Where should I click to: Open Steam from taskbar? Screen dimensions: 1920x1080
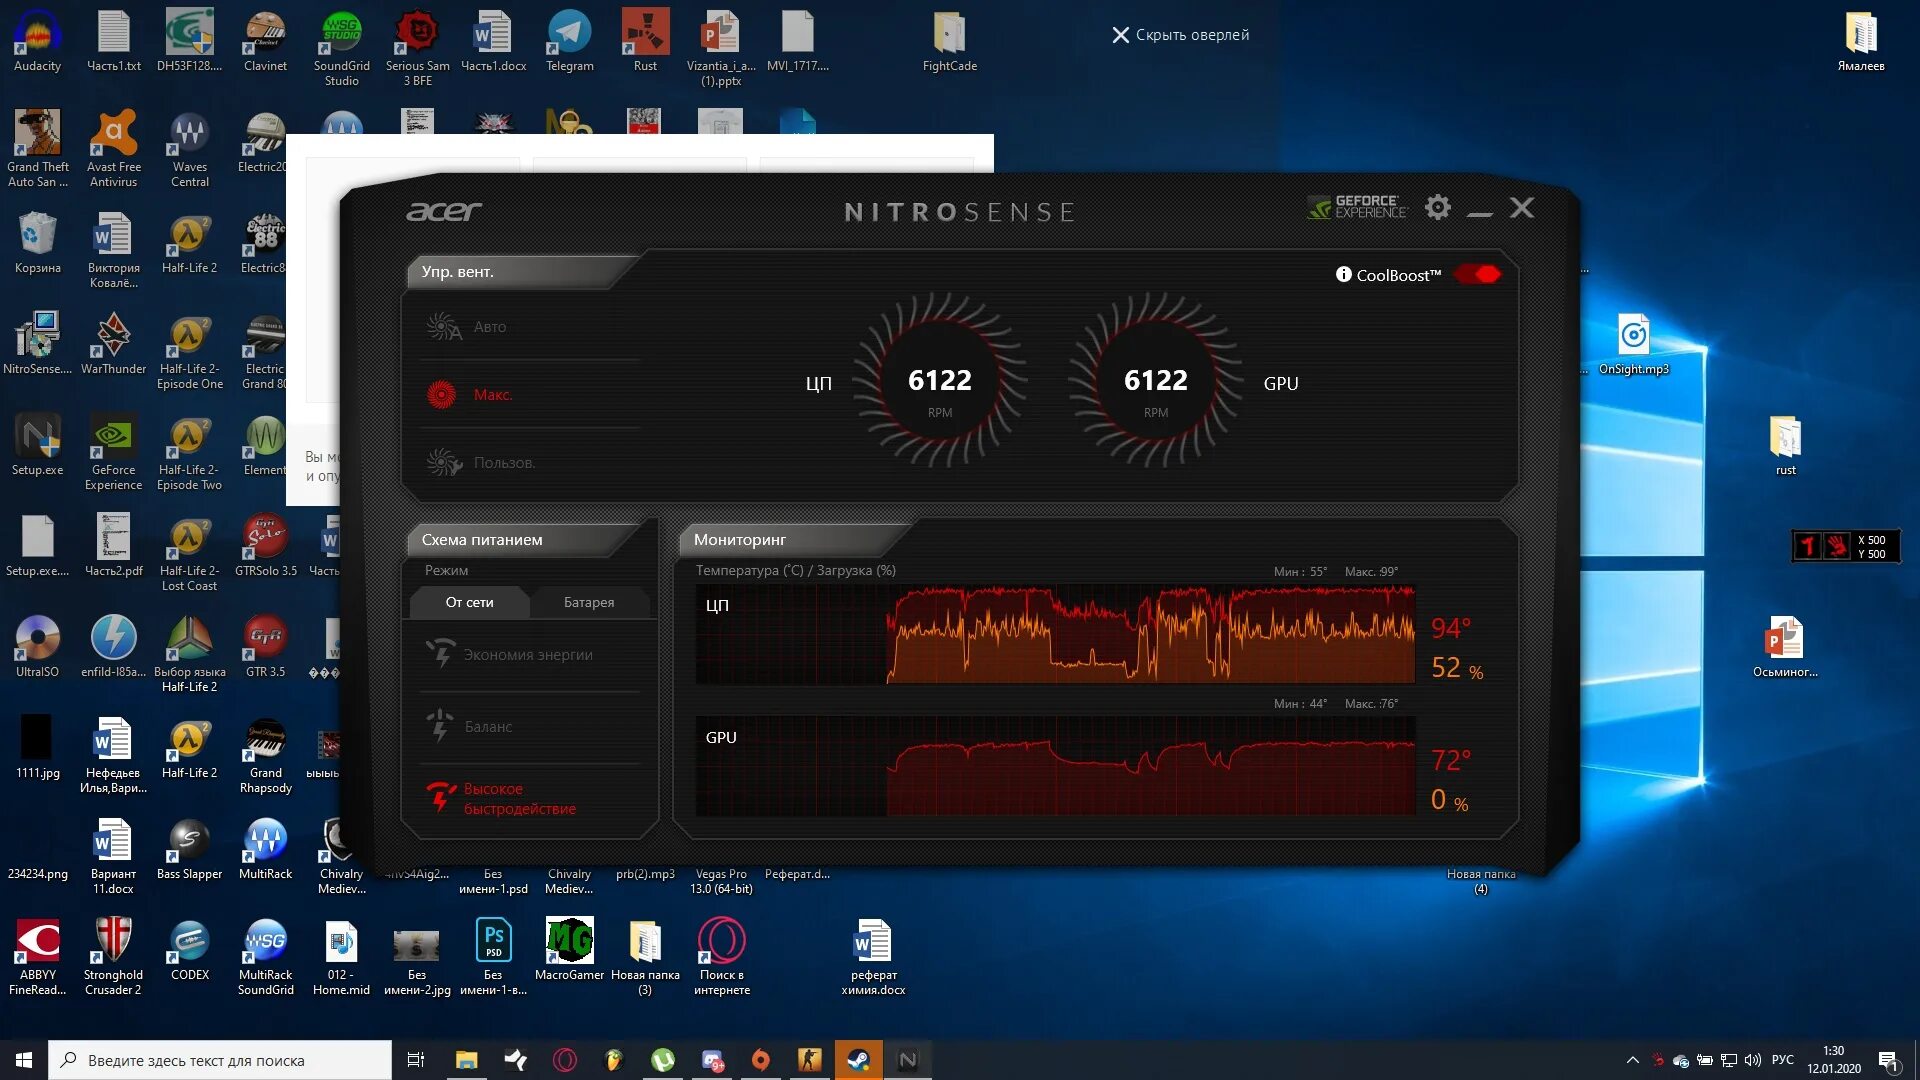859,1060
